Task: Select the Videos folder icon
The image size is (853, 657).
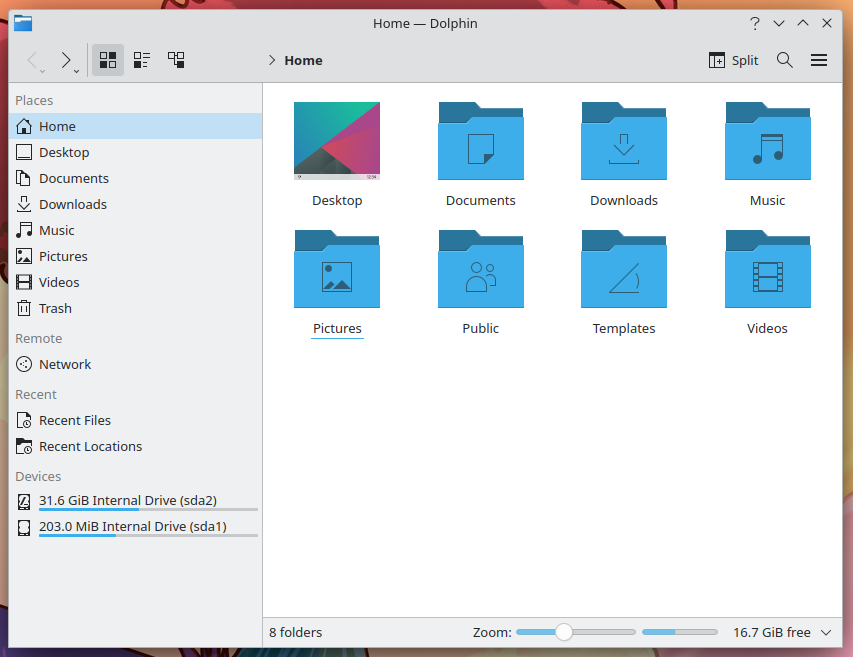Action: (768, 269)
